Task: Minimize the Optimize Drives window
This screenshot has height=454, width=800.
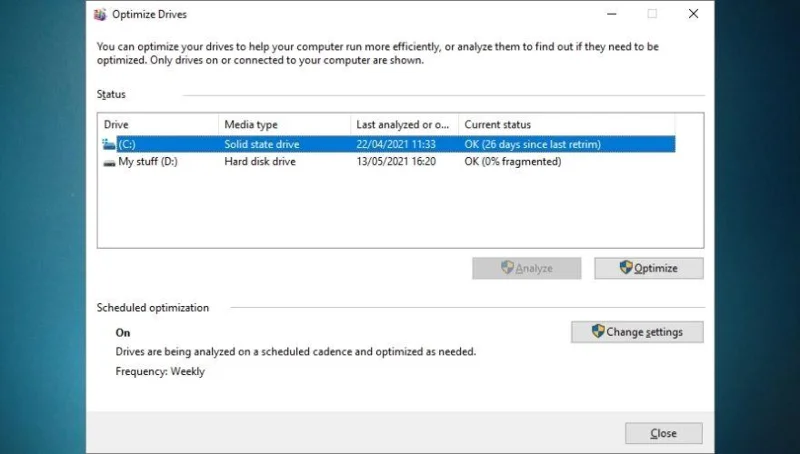Action: click(x=612, y=14)
